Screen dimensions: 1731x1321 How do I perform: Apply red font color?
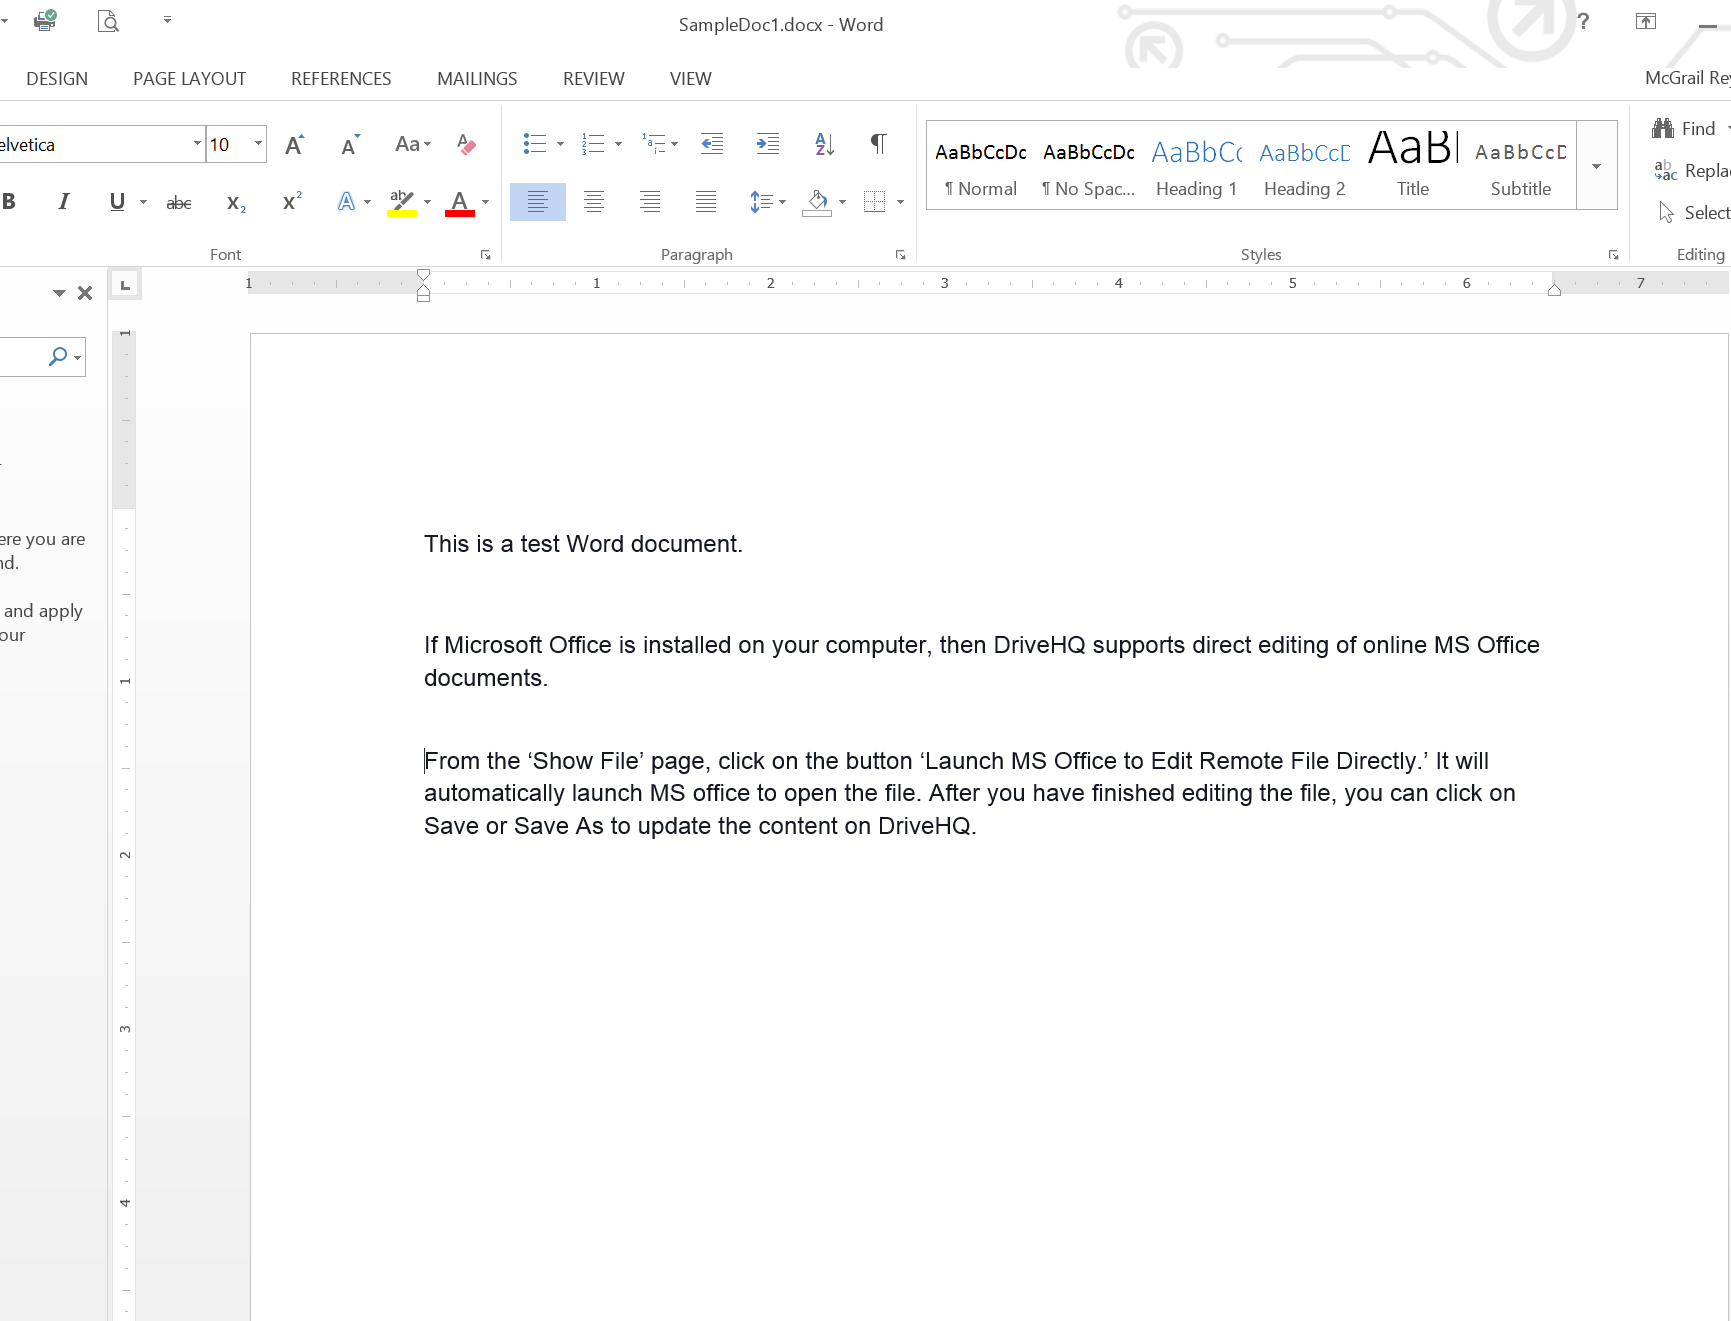point(459,202)
